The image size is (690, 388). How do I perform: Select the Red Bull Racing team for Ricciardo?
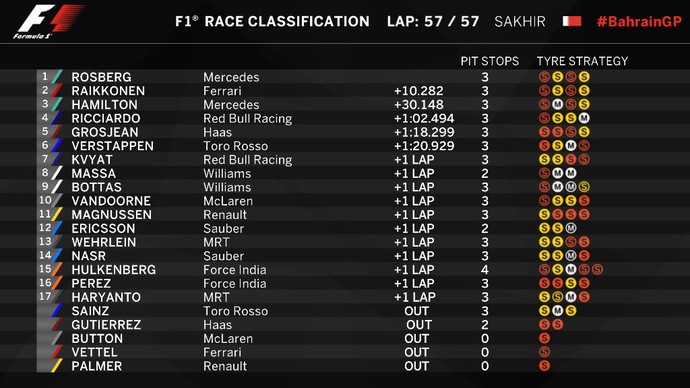click(247, 118)
